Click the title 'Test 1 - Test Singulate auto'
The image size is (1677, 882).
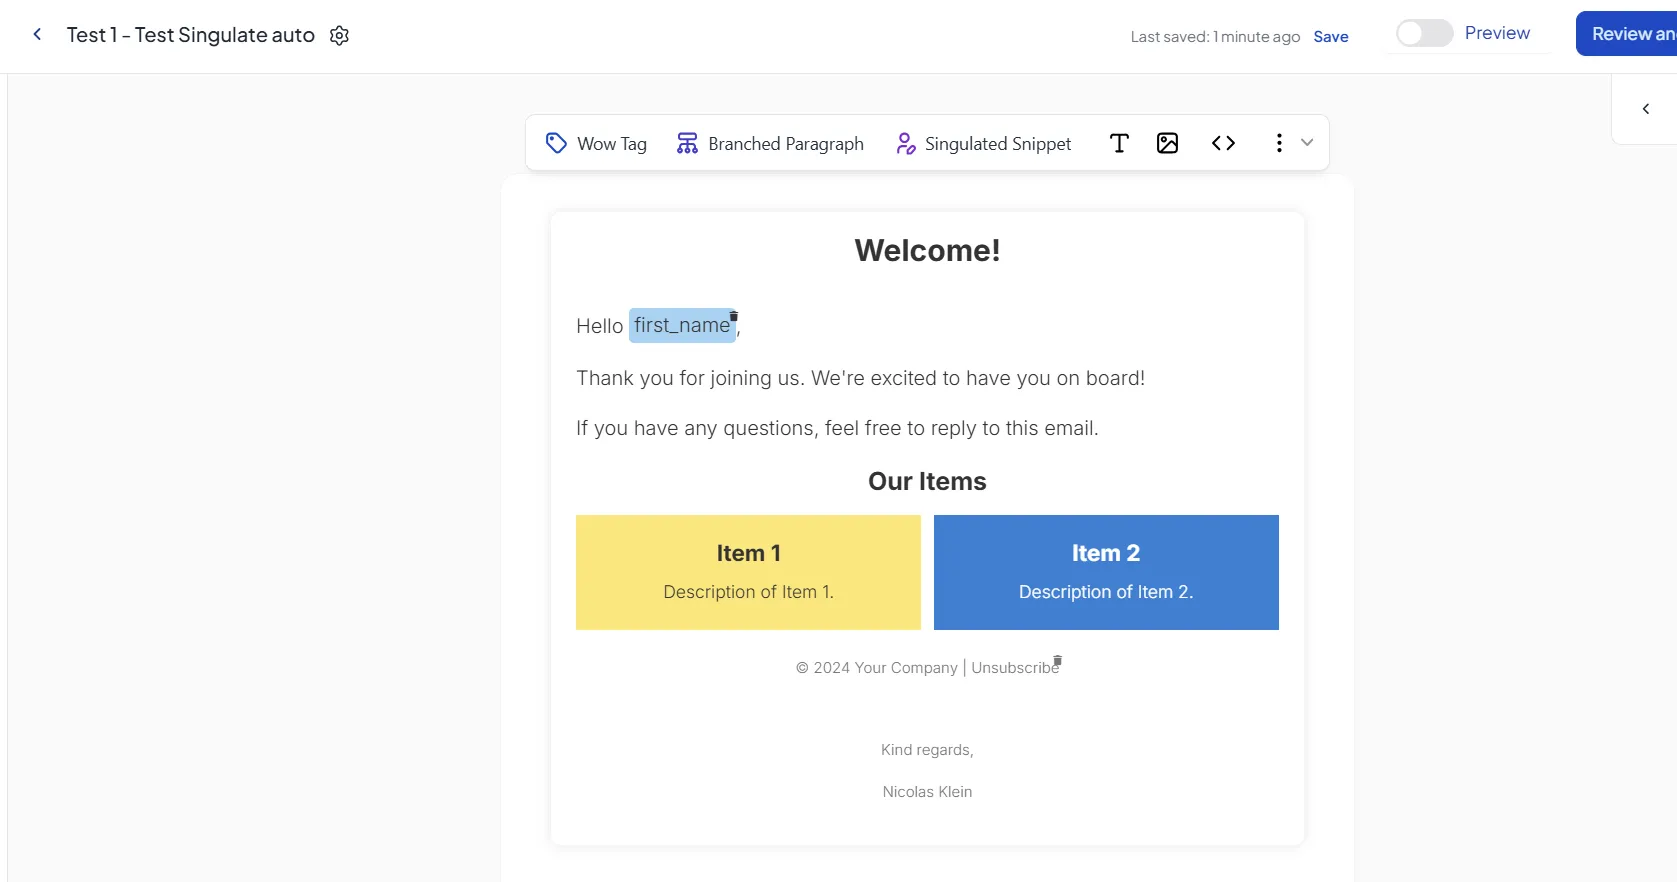tap(190, 35)
